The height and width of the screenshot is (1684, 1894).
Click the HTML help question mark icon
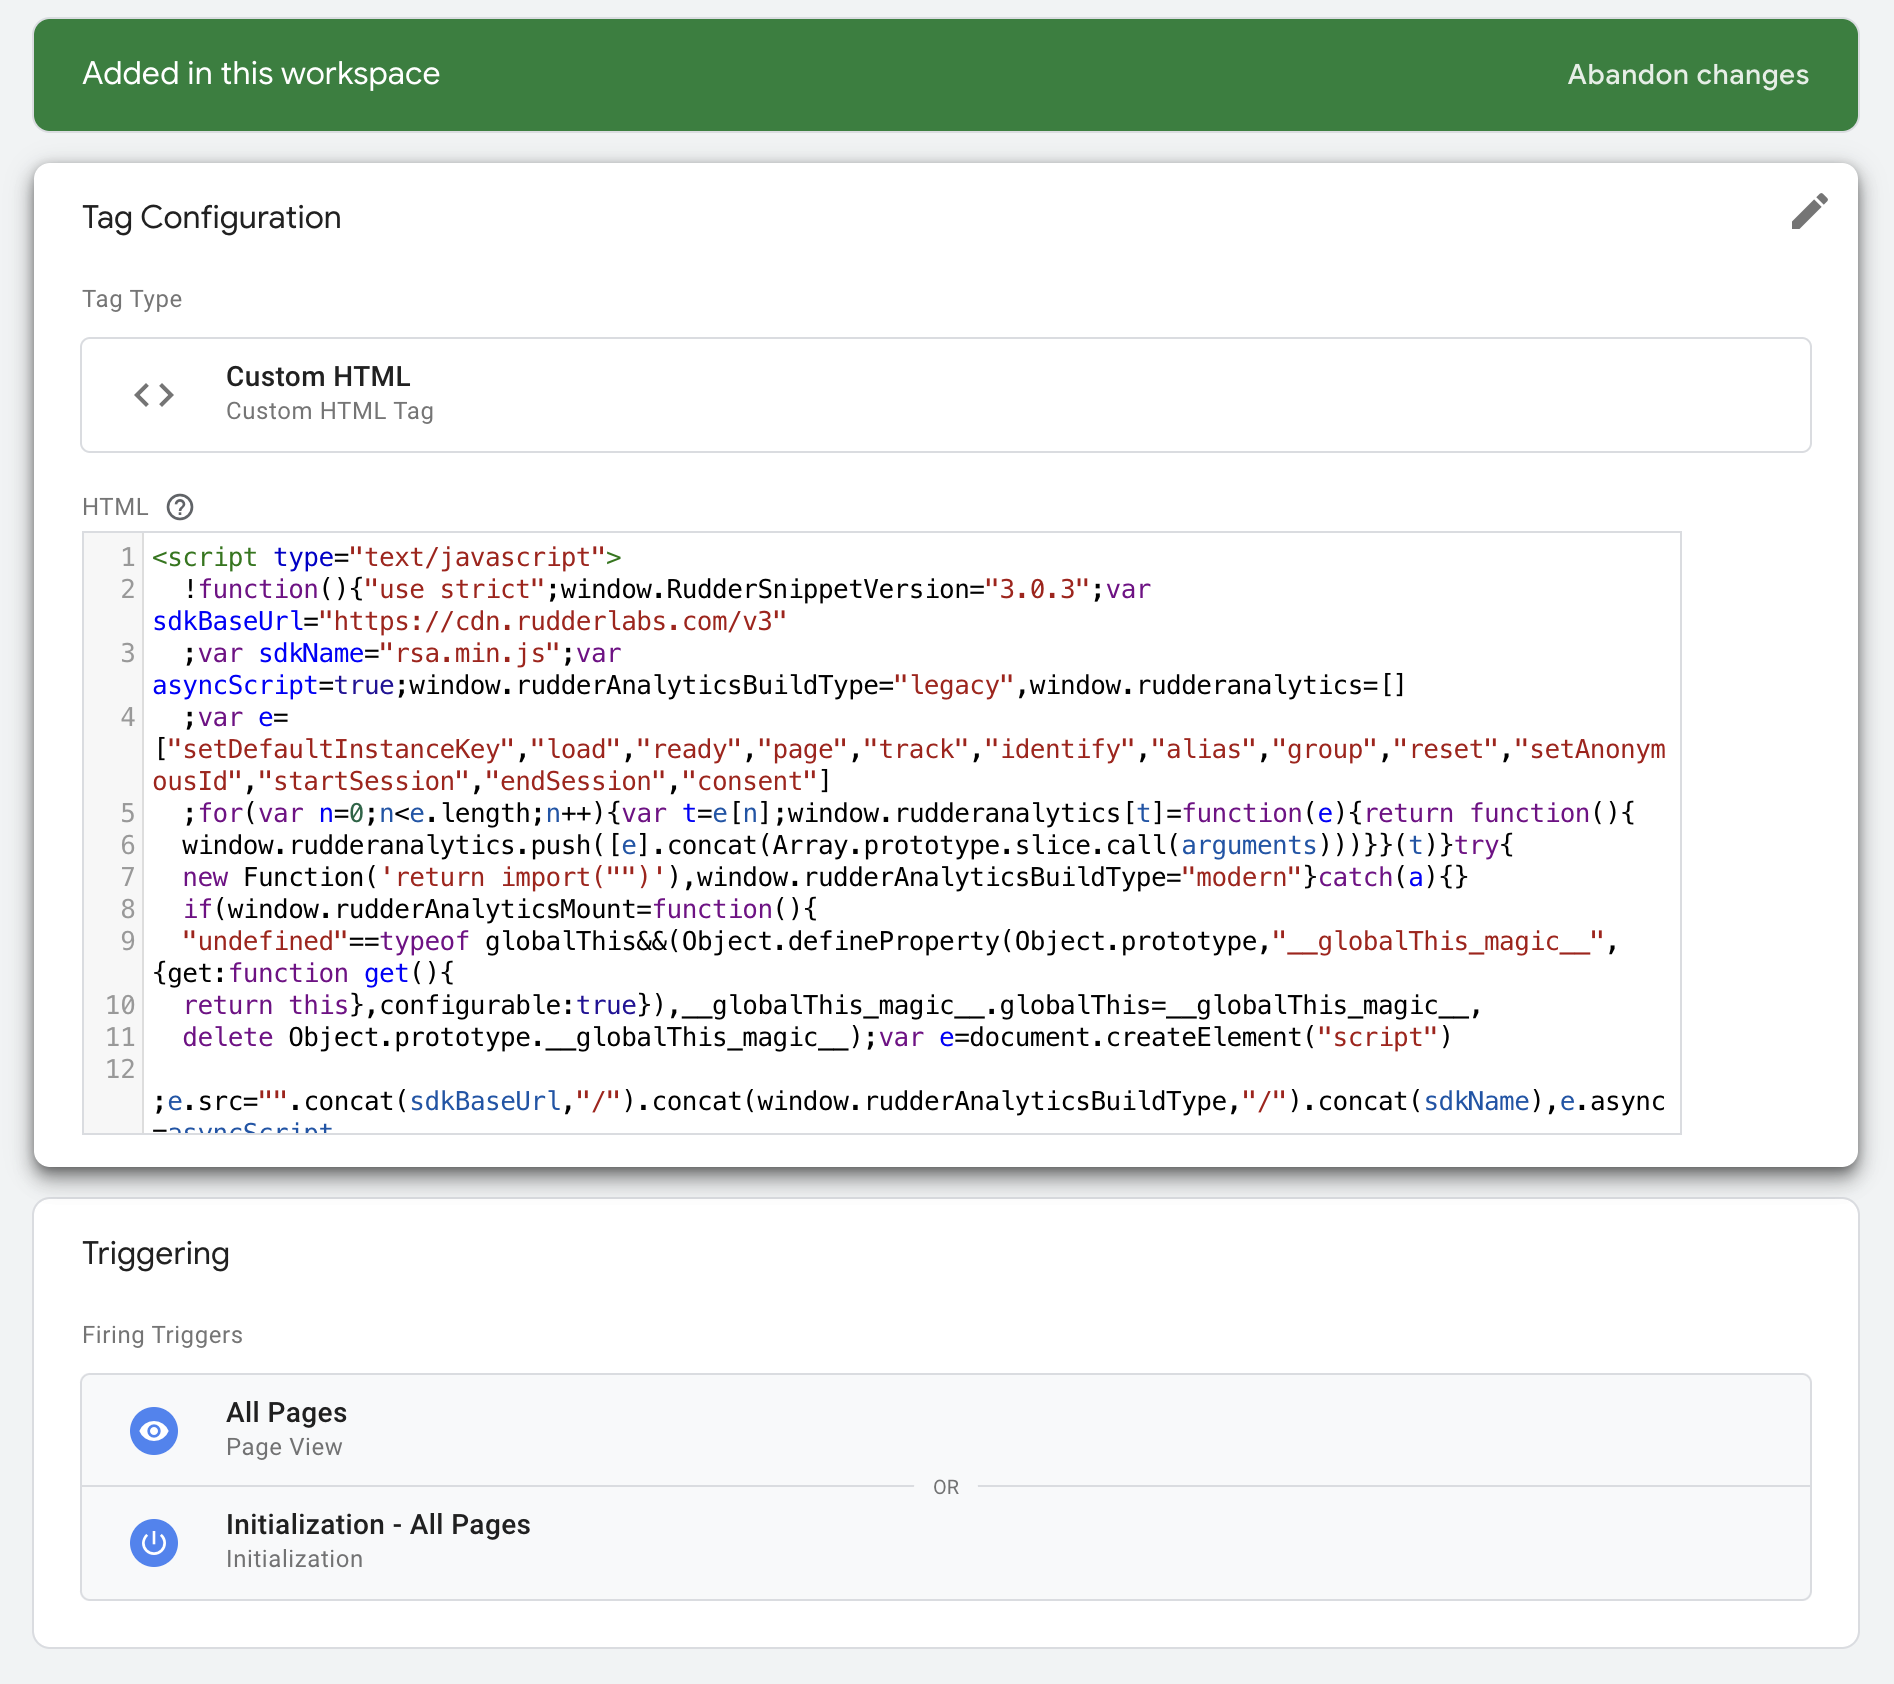(180, 507)
